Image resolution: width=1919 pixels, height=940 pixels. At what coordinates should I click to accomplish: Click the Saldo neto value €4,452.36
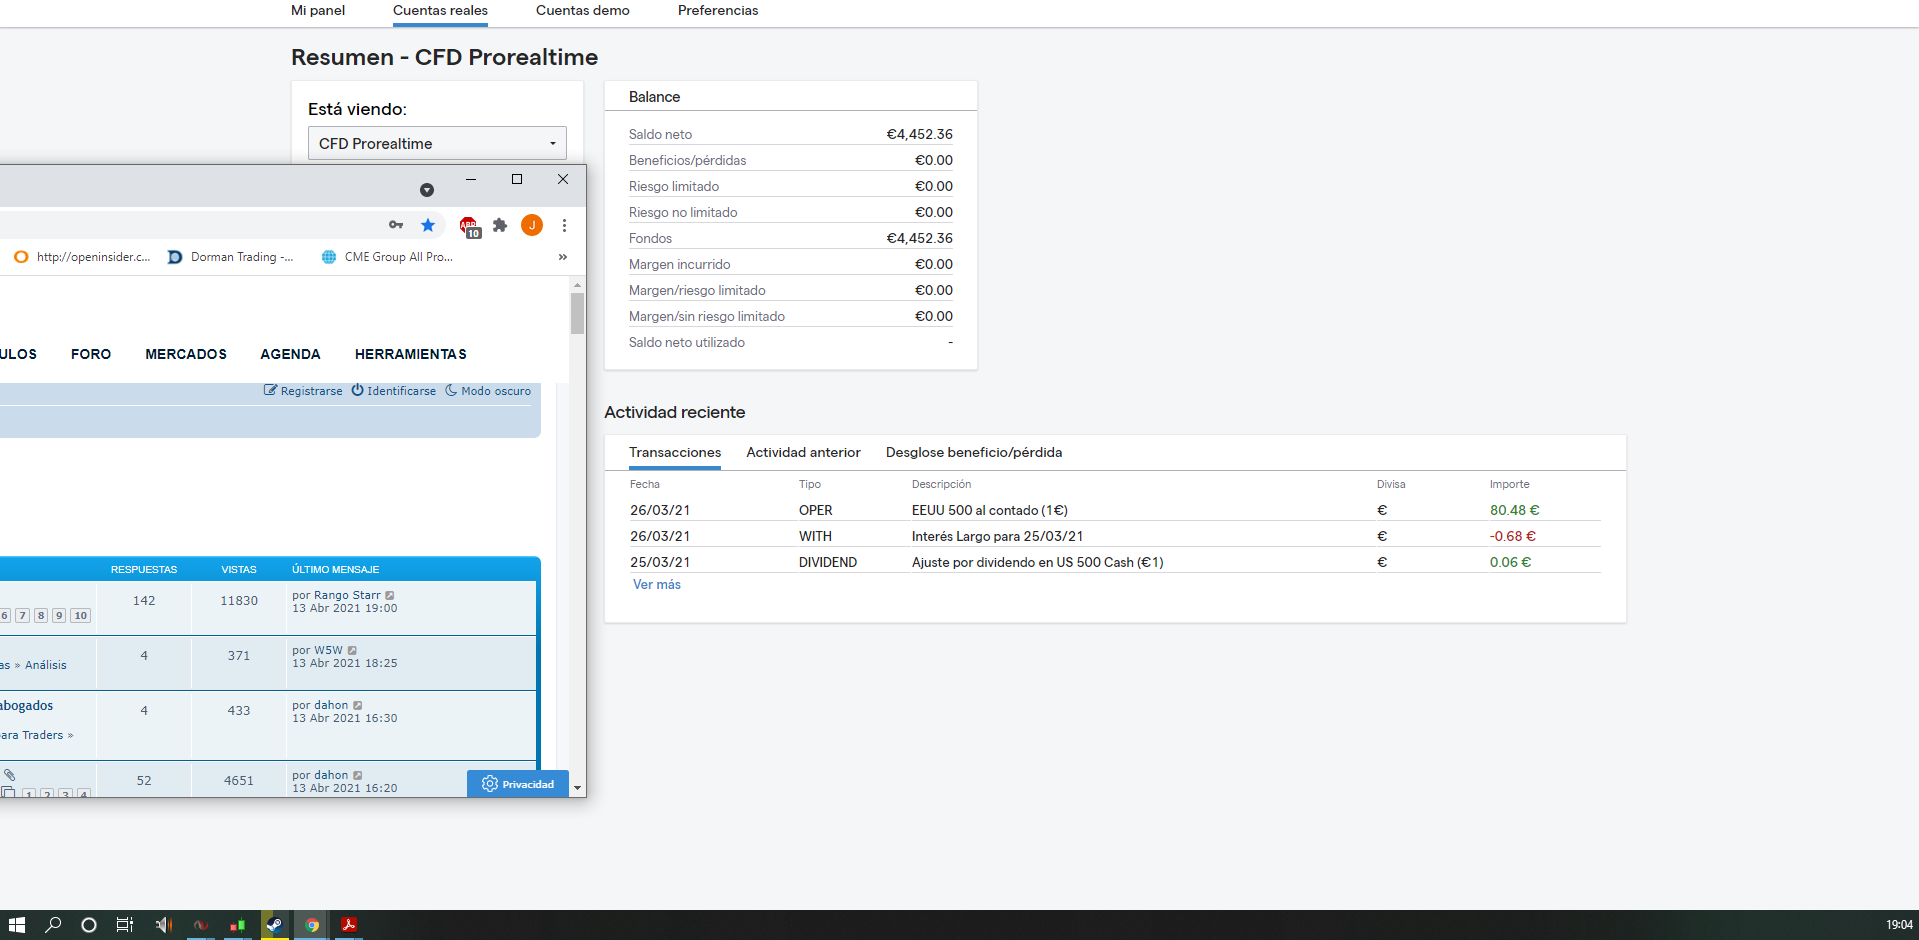(920, 134)
